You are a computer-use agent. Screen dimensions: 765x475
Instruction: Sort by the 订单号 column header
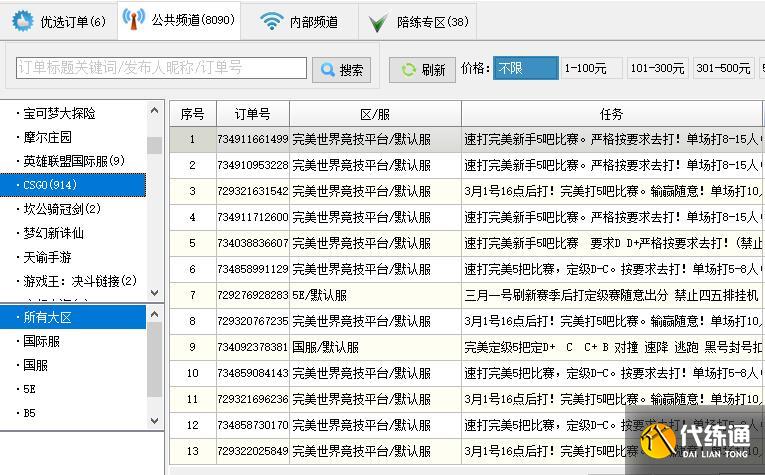pyautogui.click(x=253, y=114)
